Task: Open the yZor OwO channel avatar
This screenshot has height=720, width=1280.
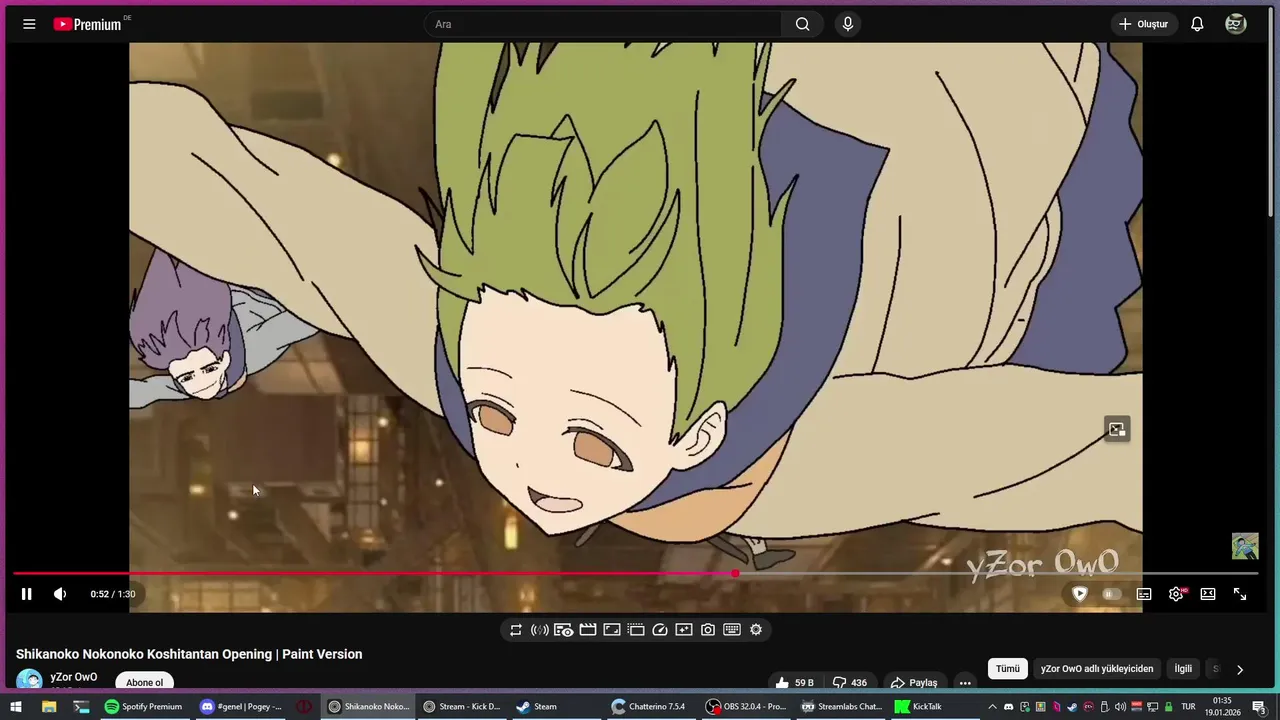Action: pos(29,679)
